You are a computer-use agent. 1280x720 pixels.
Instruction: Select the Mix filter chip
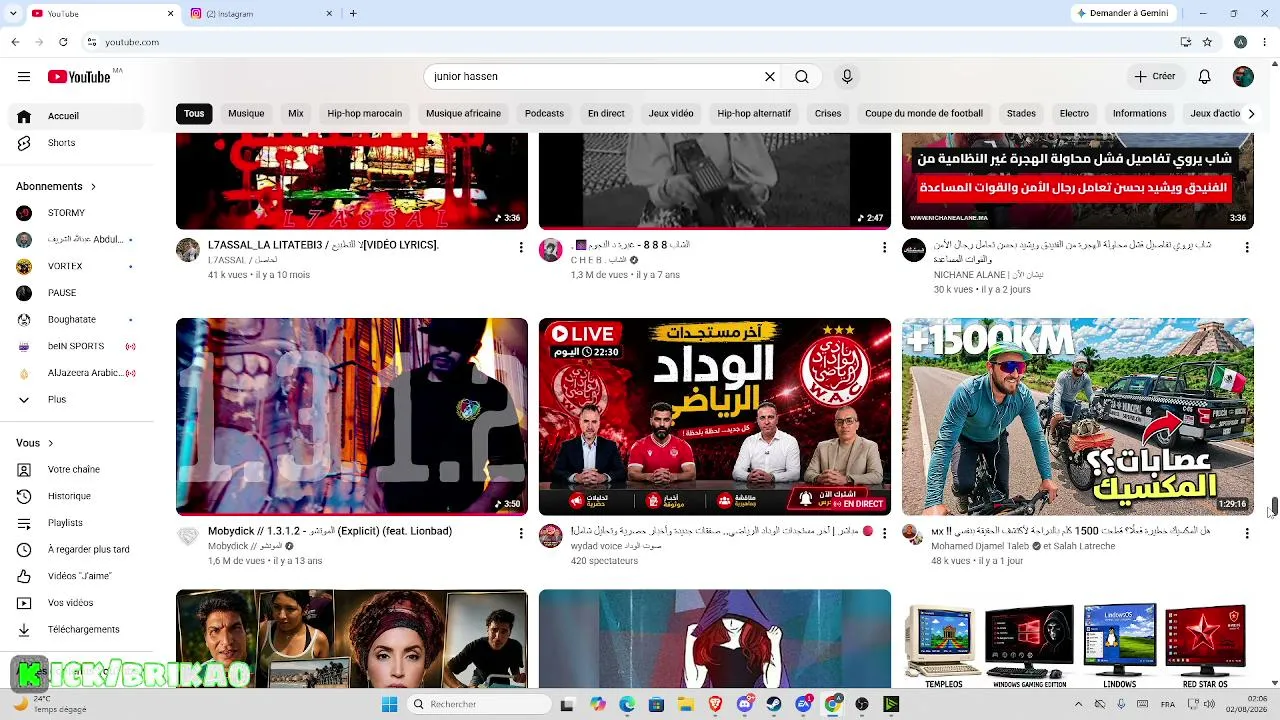(296, 114)
